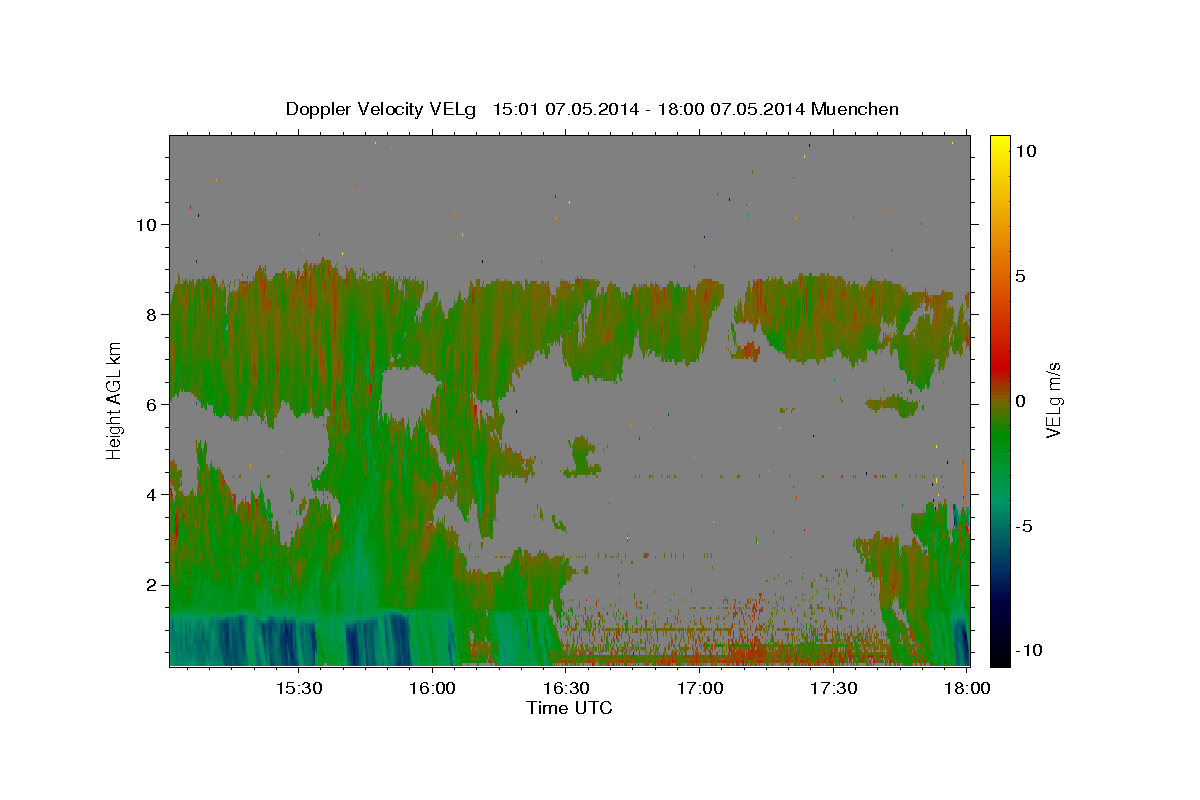The height and width of the screenshot is (800, 1200).
Task: Click the 17:00 time tick label
Action: click(700, 689)
